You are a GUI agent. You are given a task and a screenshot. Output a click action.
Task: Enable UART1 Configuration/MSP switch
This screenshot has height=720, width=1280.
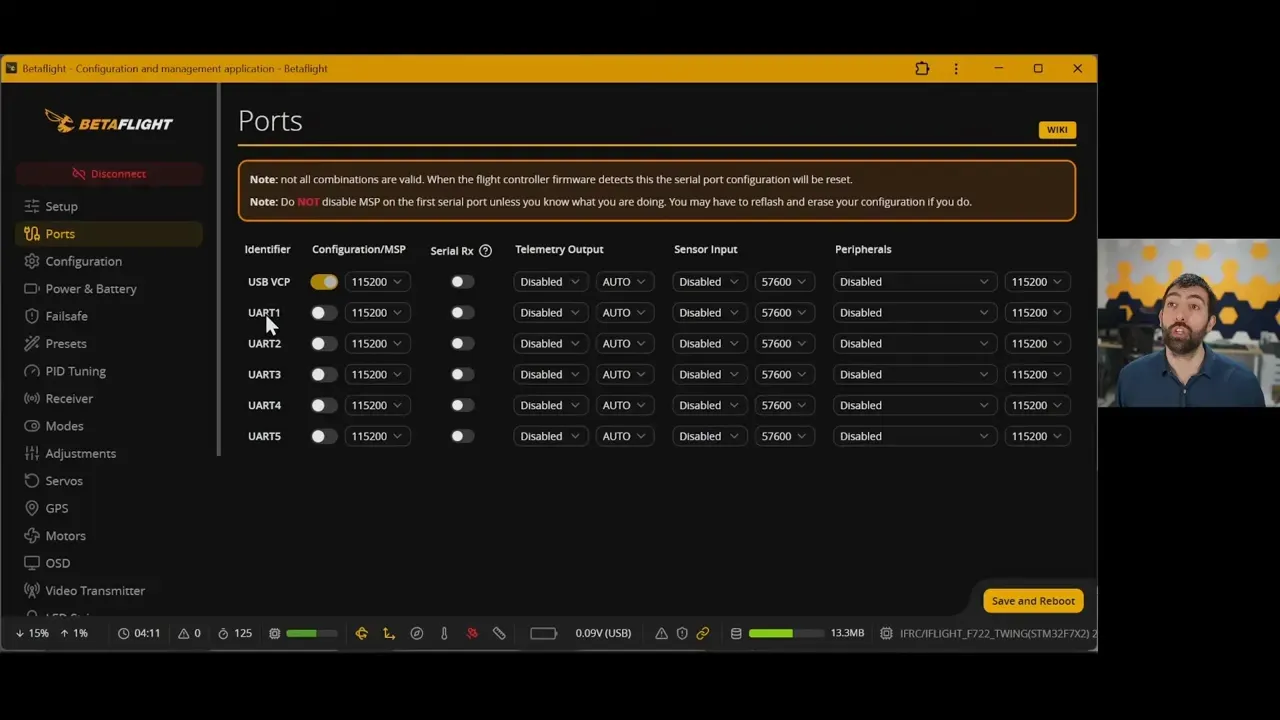[x=324, y=313]
